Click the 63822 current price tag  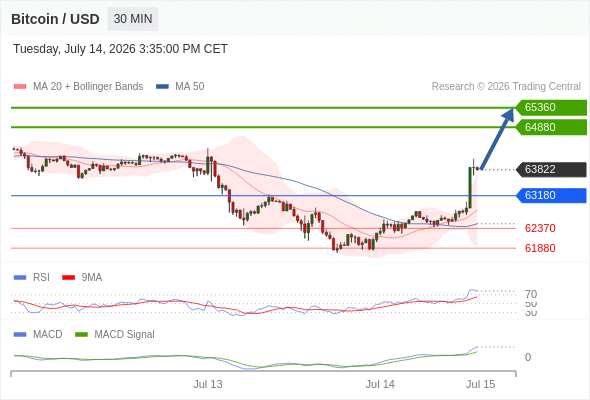pyautogui.click(x=551, y=169)
